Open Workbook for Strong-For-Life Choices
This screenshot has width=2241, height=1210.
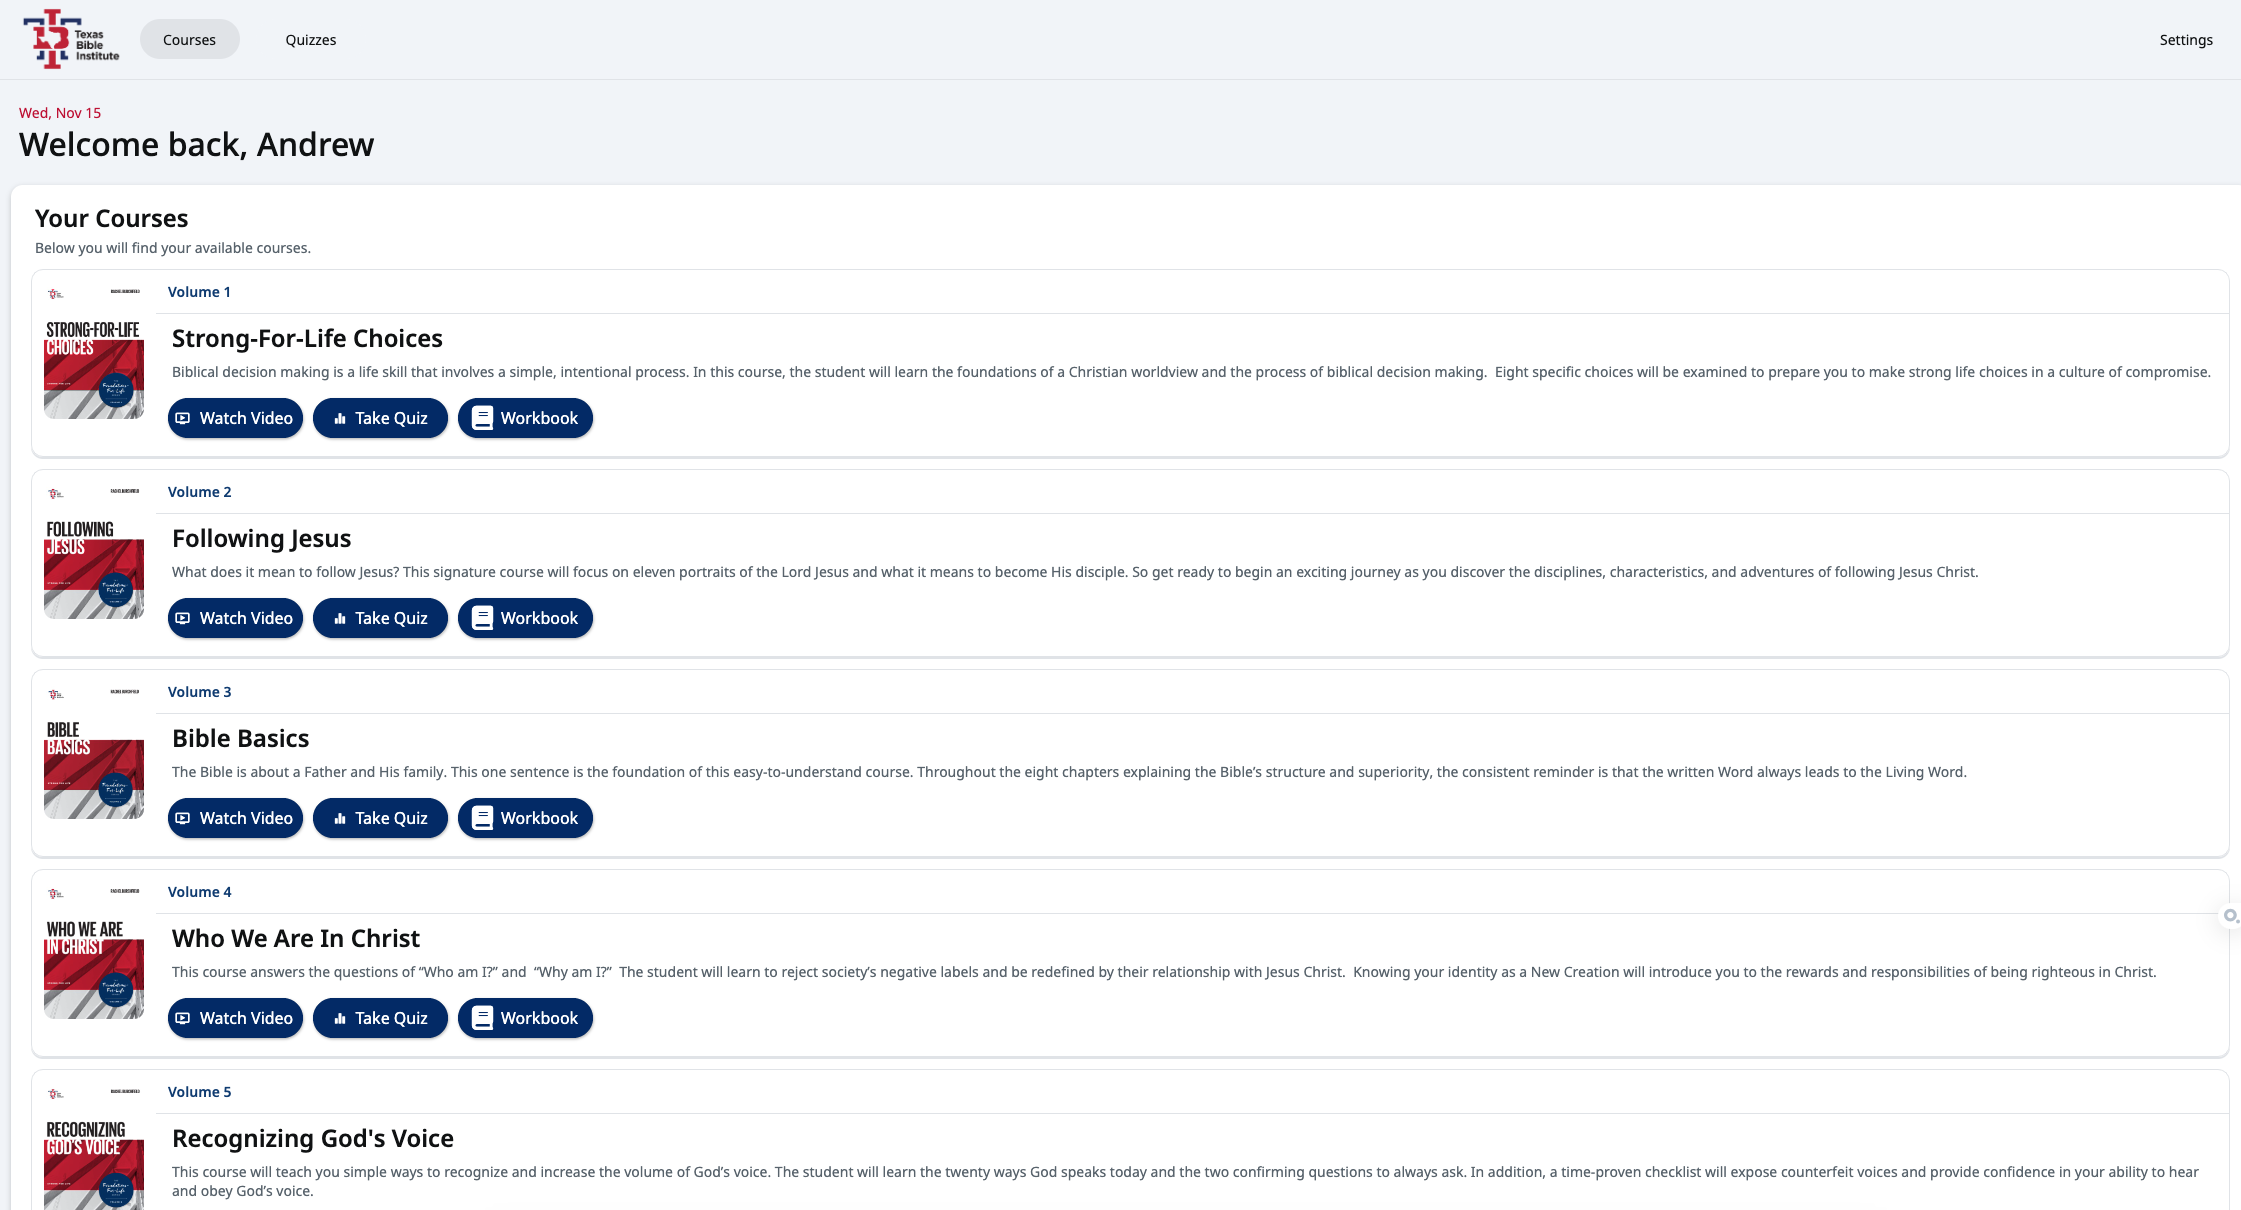[525, 418]
